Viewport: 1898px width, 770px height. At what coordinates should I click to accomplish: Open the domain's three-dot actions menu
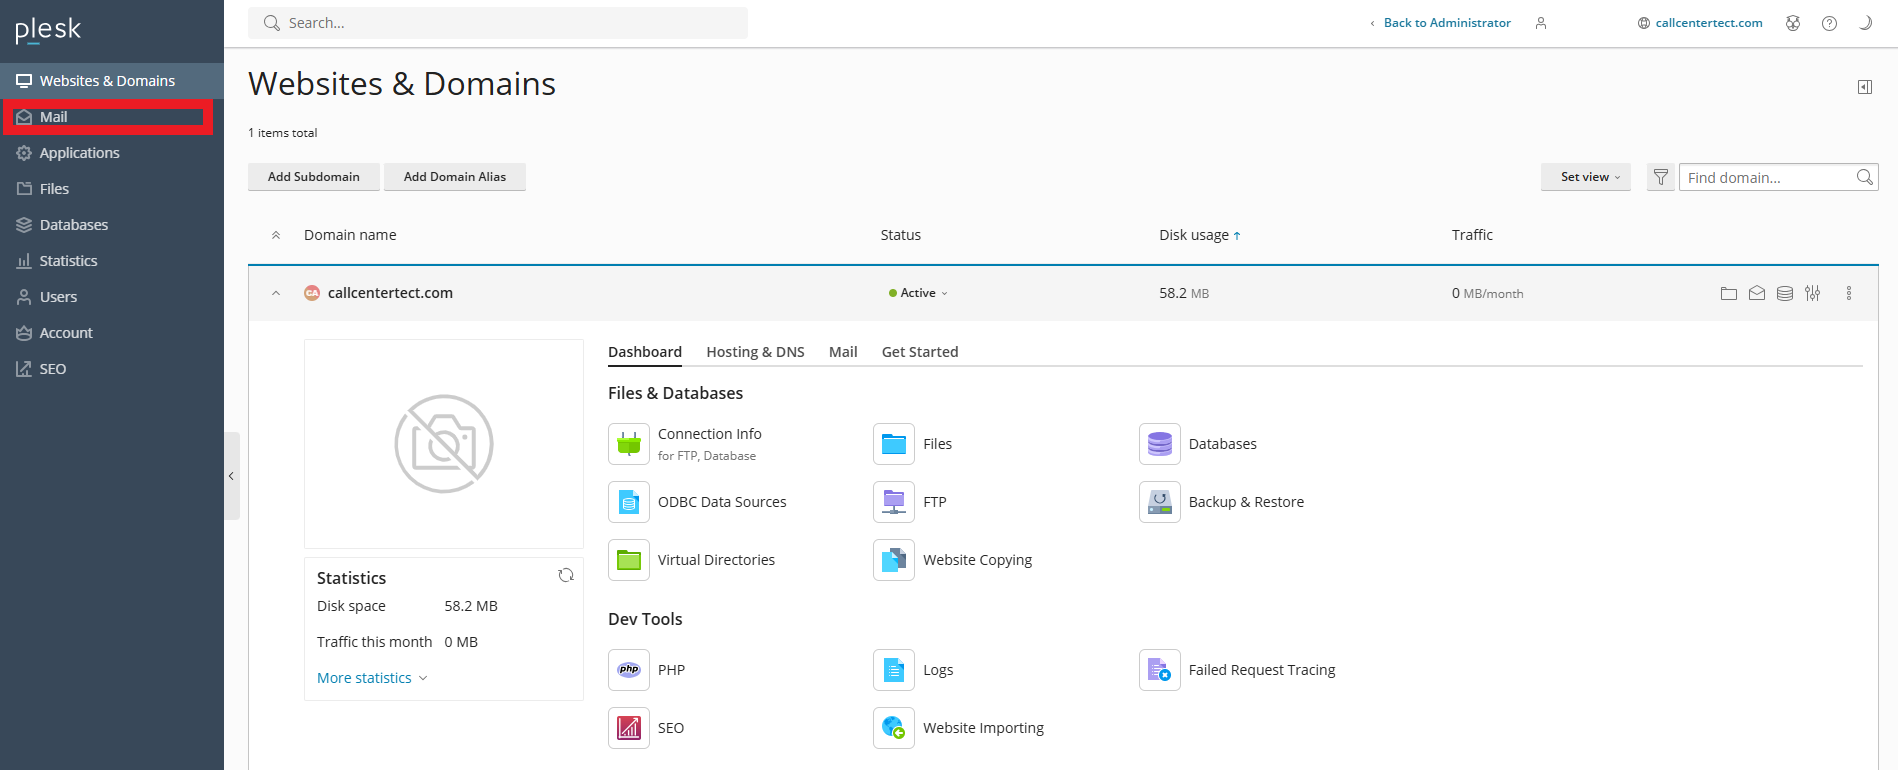1848,293
